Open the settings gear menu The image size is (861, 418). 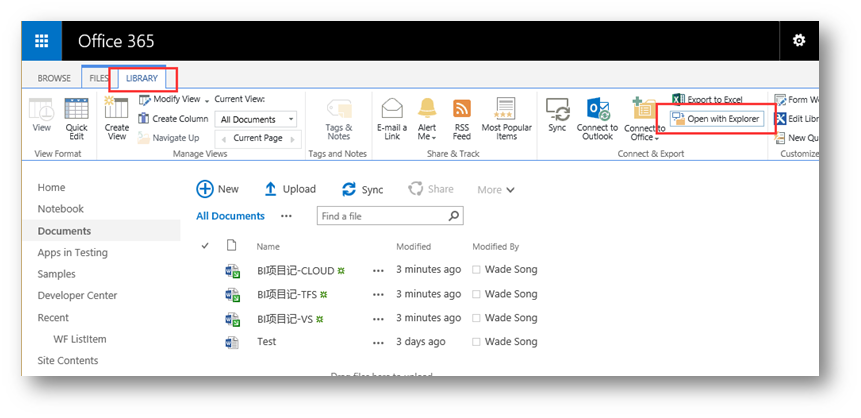[x=799, y=41]
